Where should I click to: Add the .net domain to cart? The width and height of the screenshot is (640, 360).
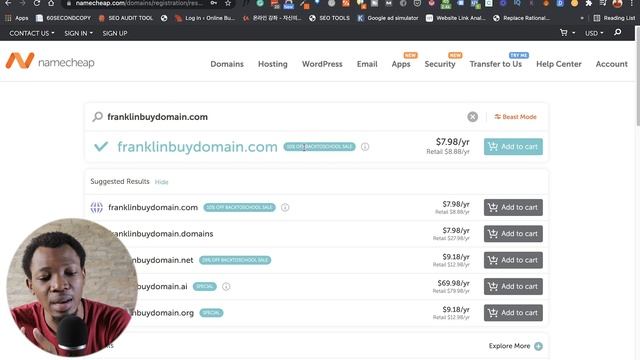coord(513,260)
